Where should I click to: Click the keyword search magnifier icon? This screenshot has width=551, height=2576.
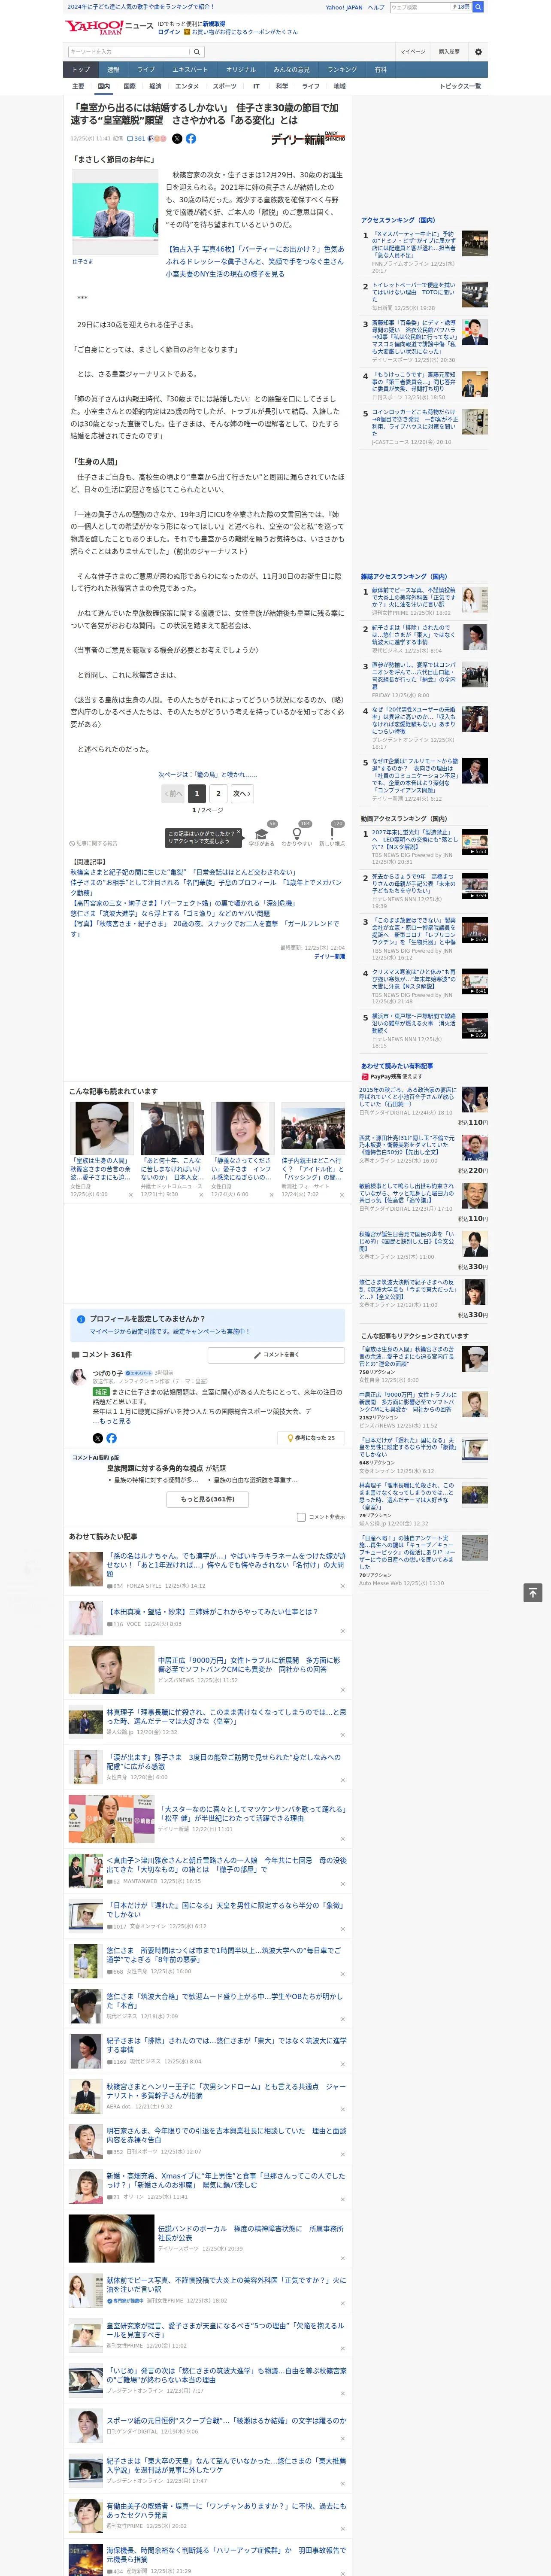pos(197,52)
